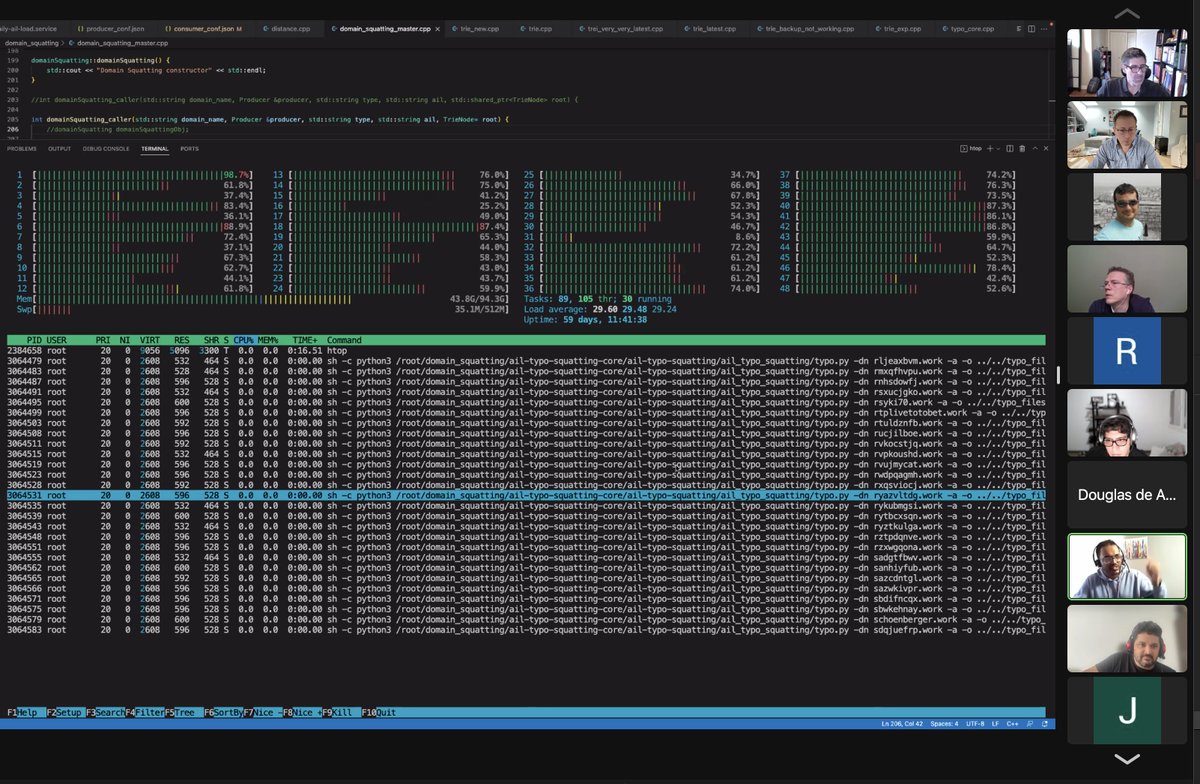This screenshot has width=1200, height=784.
Task: Open the terminal profile dropdown arrow
Action: pos(998,148)
